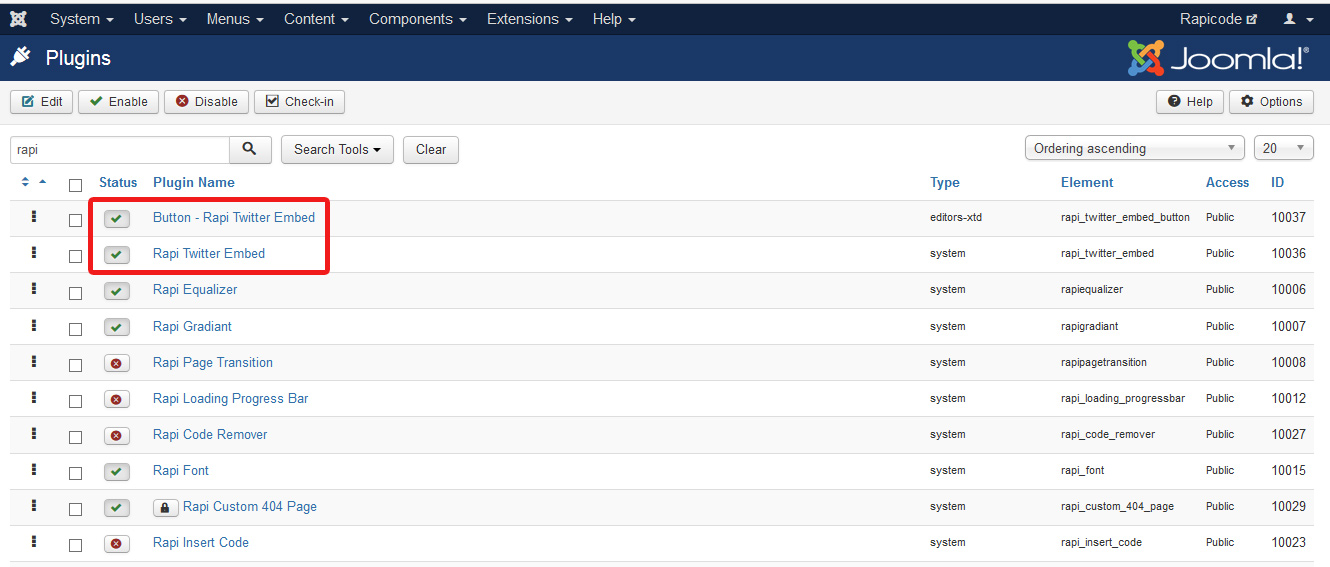Enable Rapi Insert Code status icon
1330x567 pixels.
(117, 544)
